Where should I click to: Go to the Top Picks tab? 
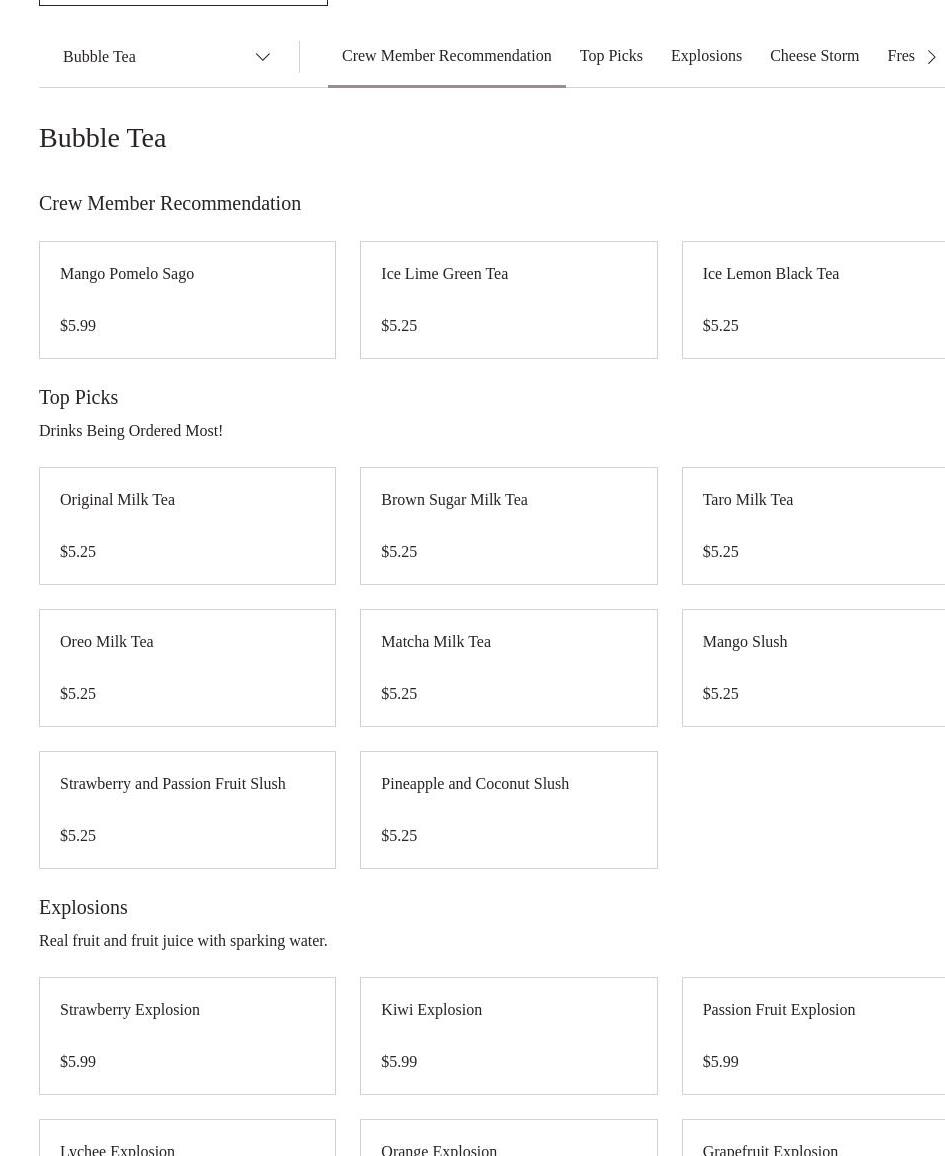pos(611,56)
